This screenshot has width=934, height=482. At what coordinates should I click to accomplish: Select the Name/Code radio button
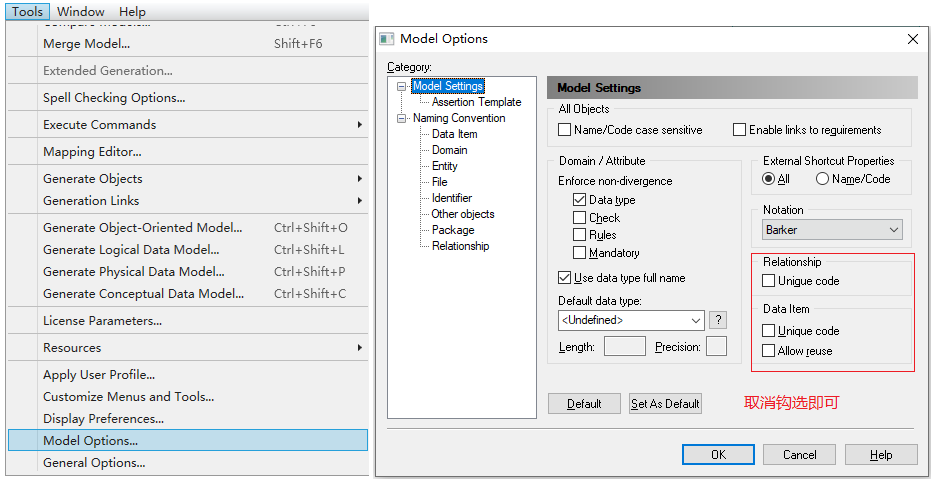pos(822,179)
